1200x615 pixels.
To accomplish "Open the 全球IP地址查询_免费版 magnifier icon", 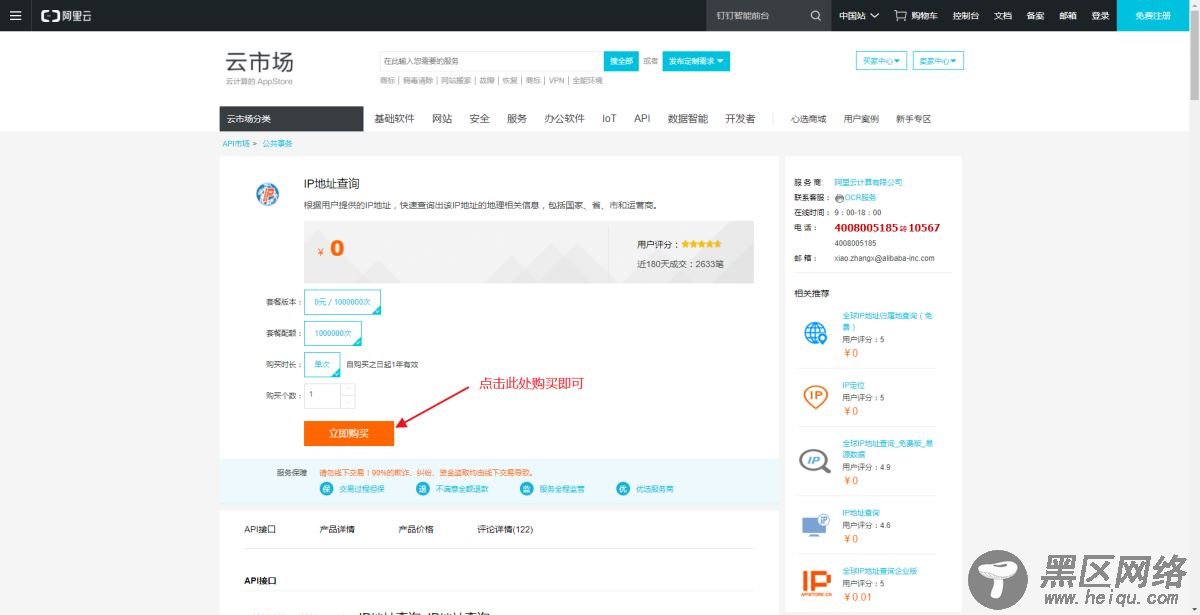I will coord(814,461).
